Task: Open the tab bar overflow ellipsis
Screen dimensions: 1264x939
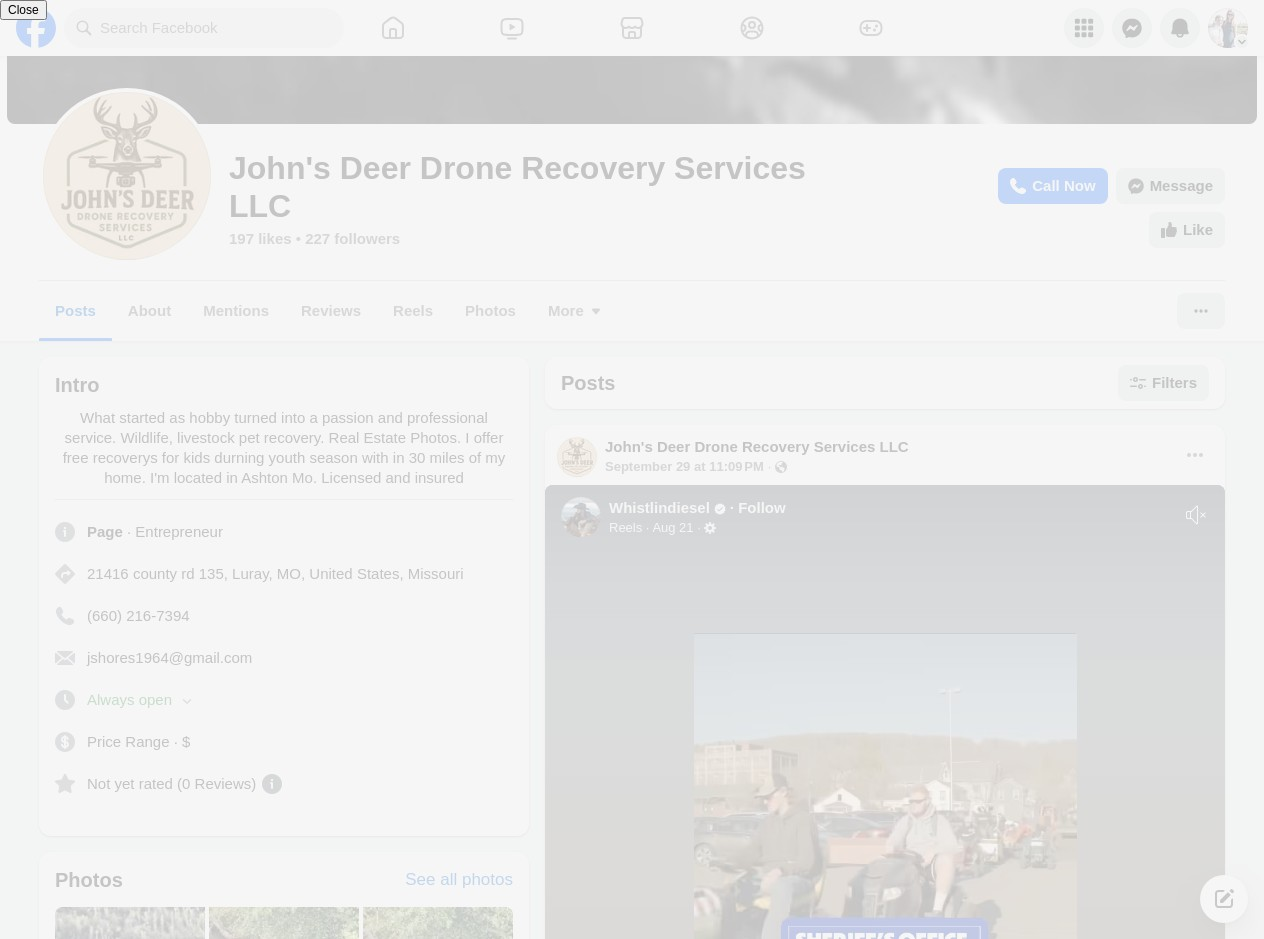Action: pyautogui.click(x=1201, y=310)
